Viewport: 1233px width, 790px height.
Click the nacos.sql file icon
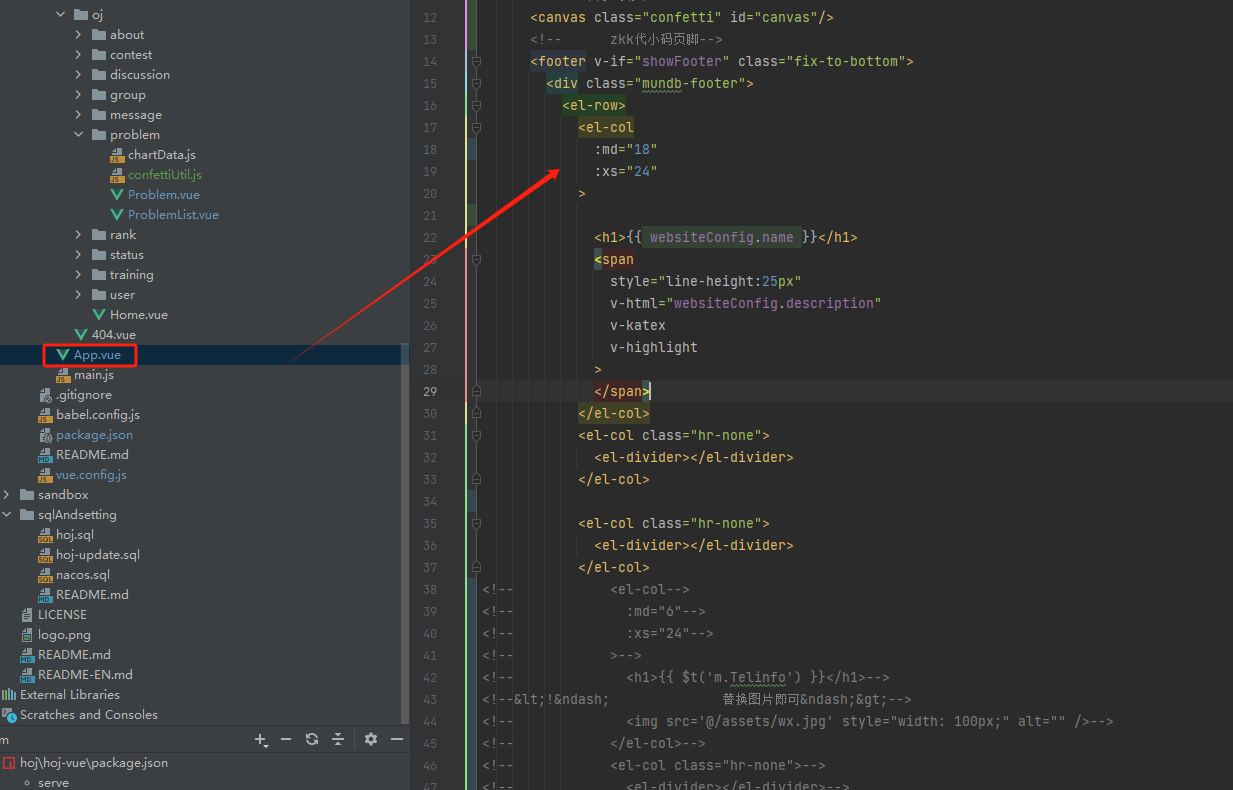[x=45, y=575]
